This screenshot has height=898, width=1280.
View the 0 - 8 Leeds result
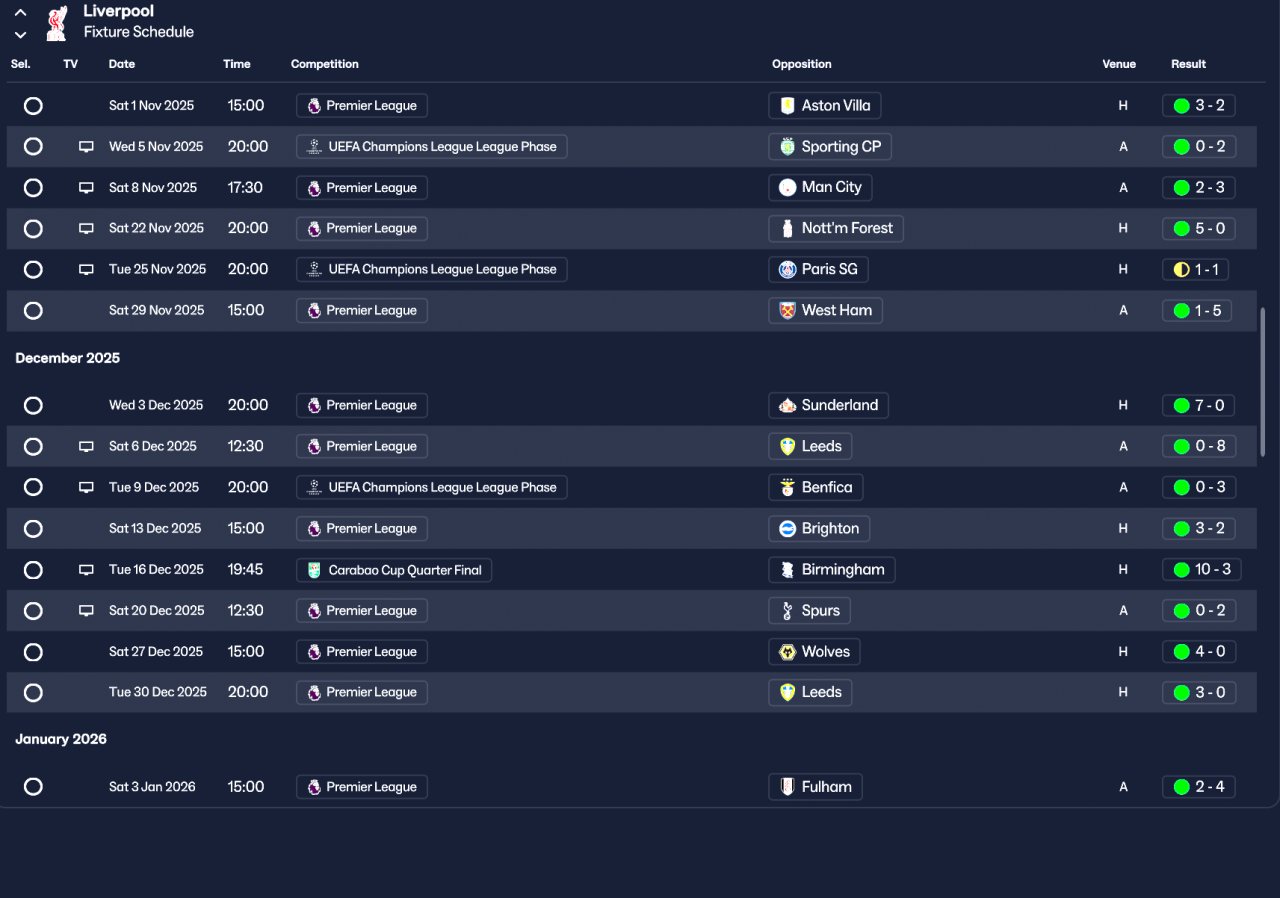[1199, 447]
